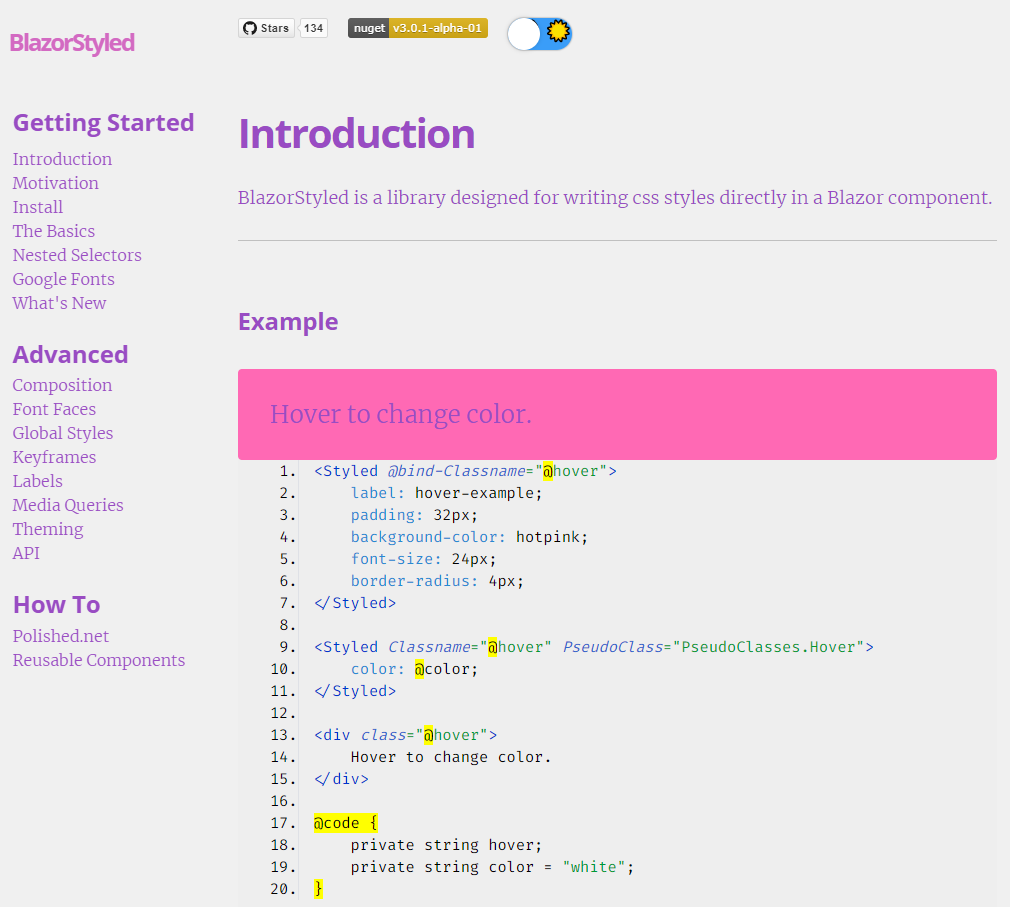1010x907 pixels.
Task: Click the How To section heading
Action: (57, 605)
